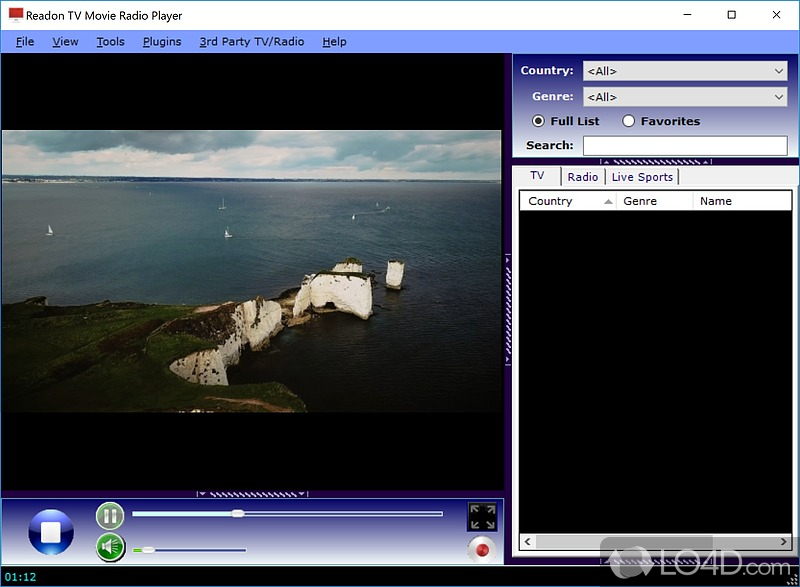Click the blue Stop playback button
Screen dimensions: 800x587
coord(51,532)
